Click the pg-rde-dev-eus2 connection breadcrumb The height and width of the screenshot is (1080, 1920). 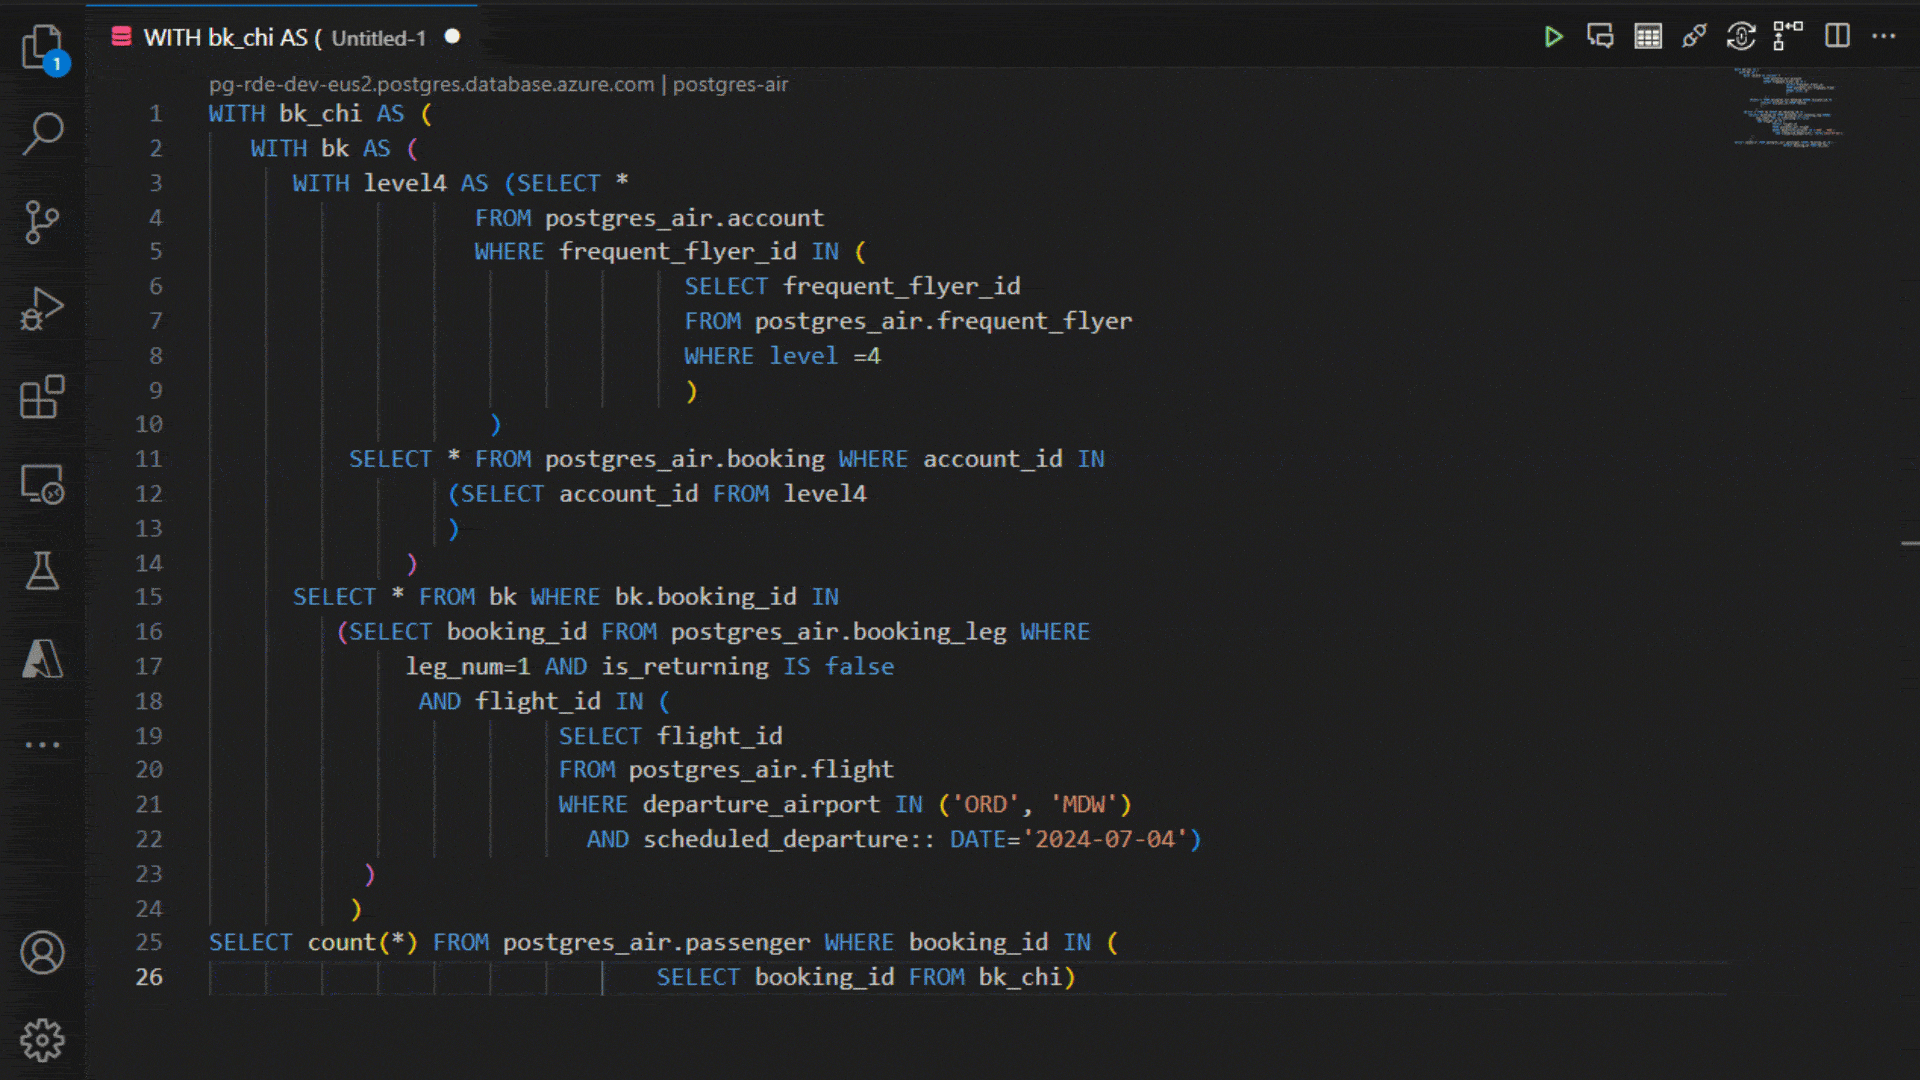[x=430, y=84]
